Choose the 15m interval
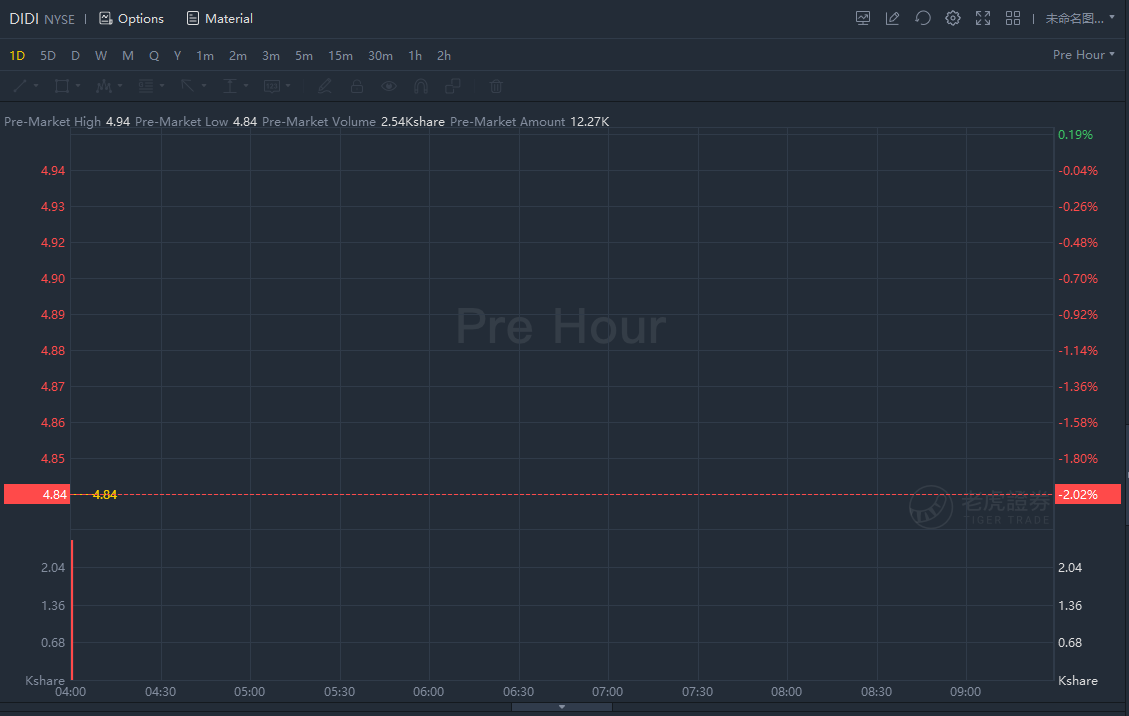Viewport: 1129px width, 716px height. [x=341, y=55]
